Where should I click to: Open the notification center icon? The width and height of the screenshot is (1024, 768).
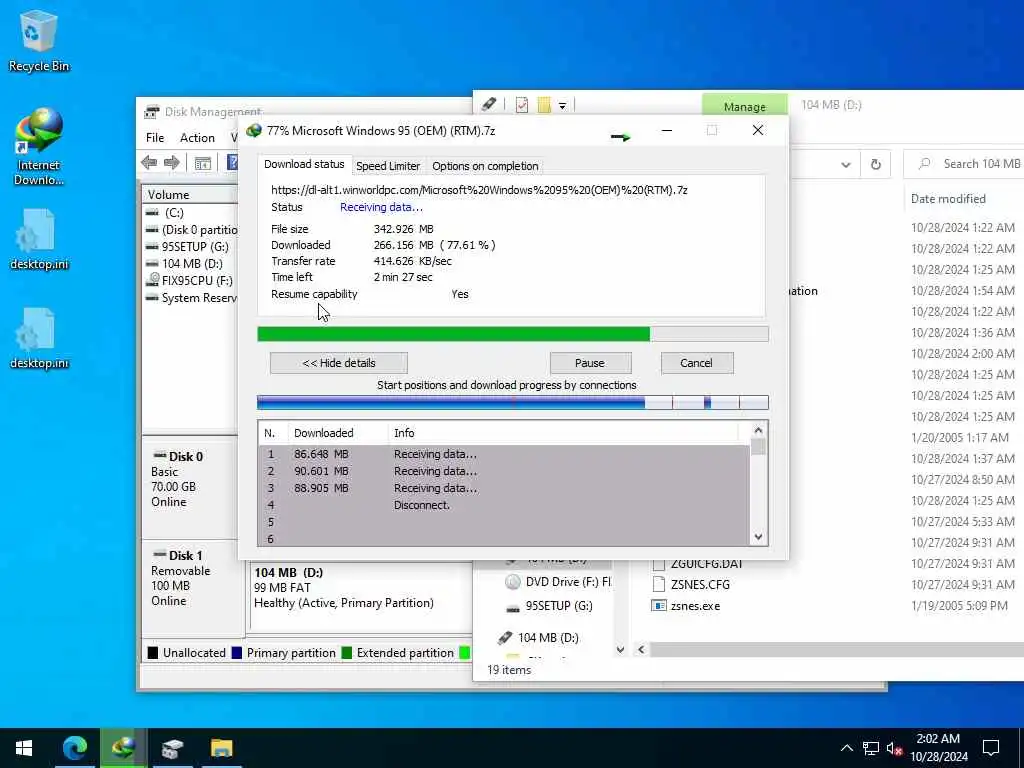pyautogui.click(x=991, y=748)
